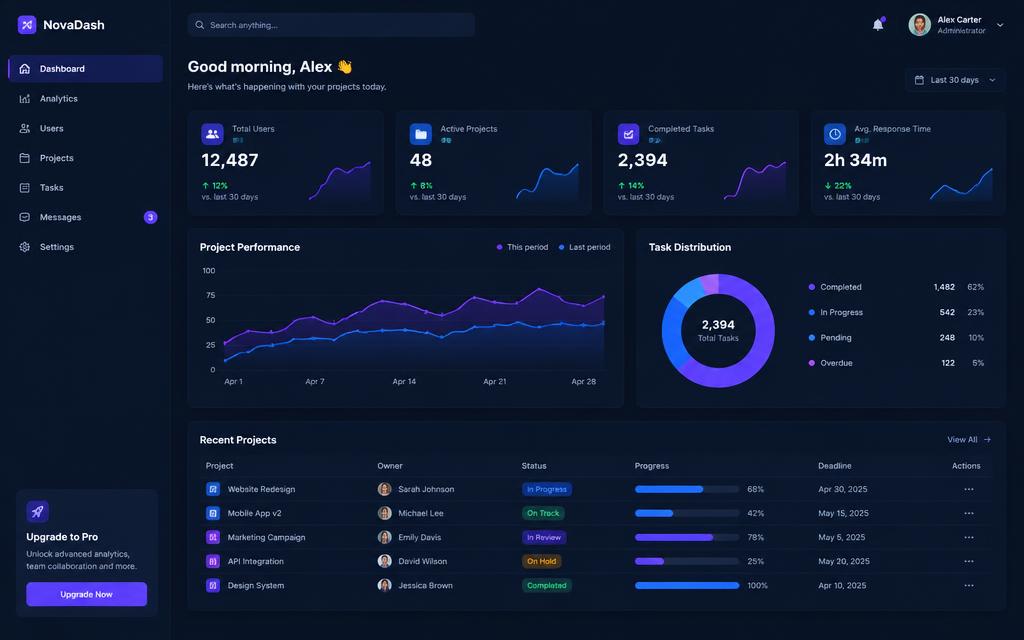Click Emily Davis's avatar

pyautogui.click(x=385, y=537)
